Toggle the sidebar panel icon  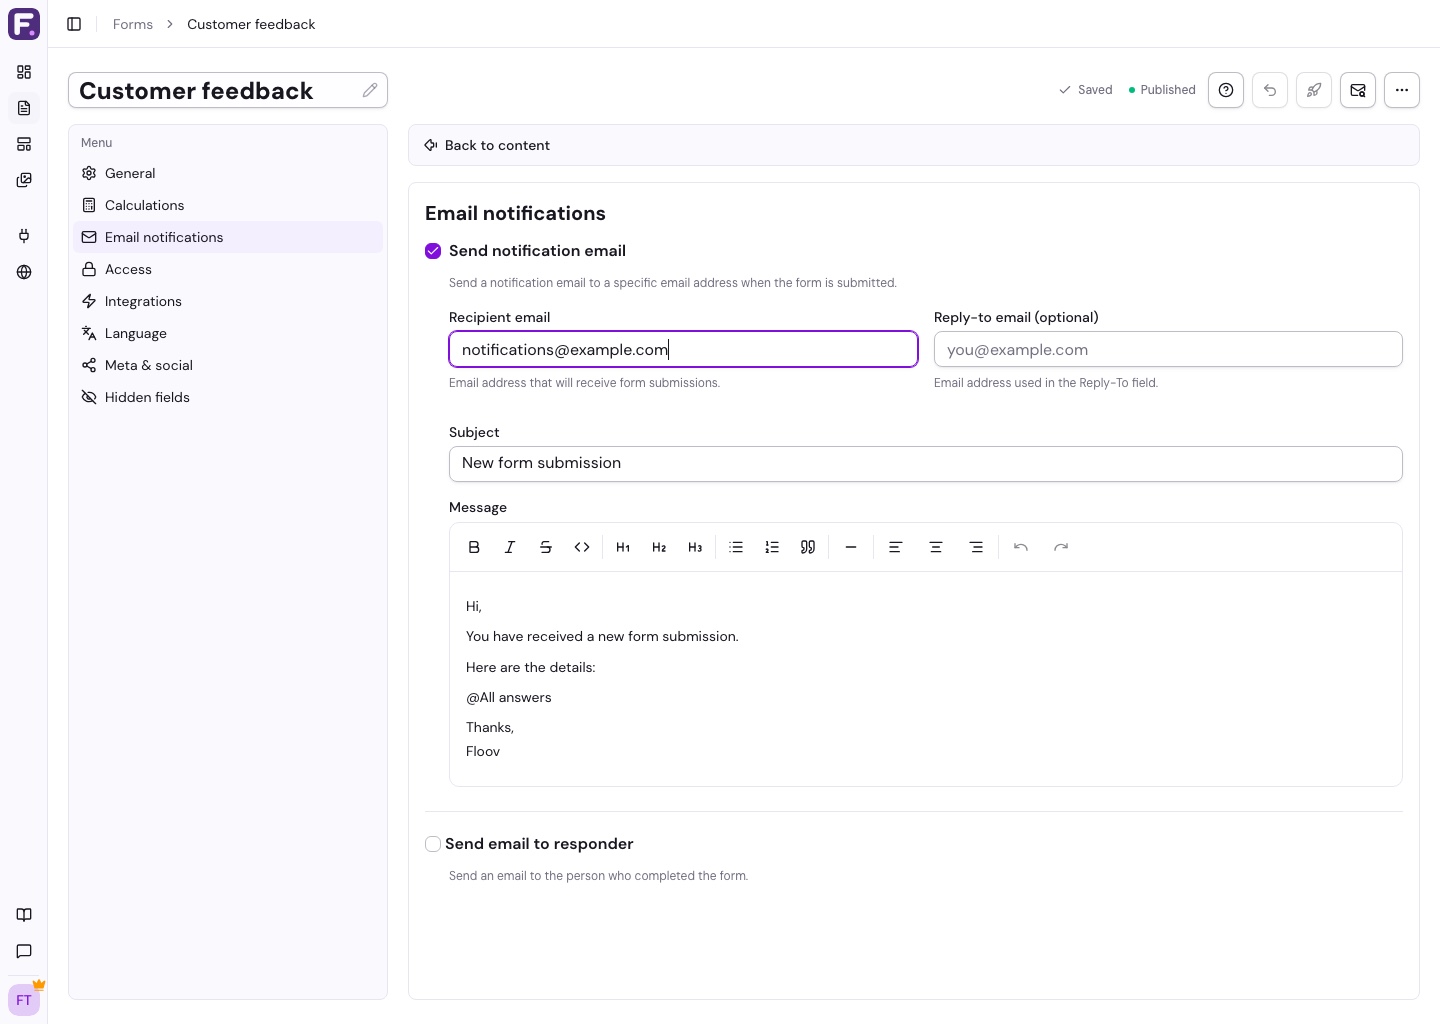(x=74, y=24)
